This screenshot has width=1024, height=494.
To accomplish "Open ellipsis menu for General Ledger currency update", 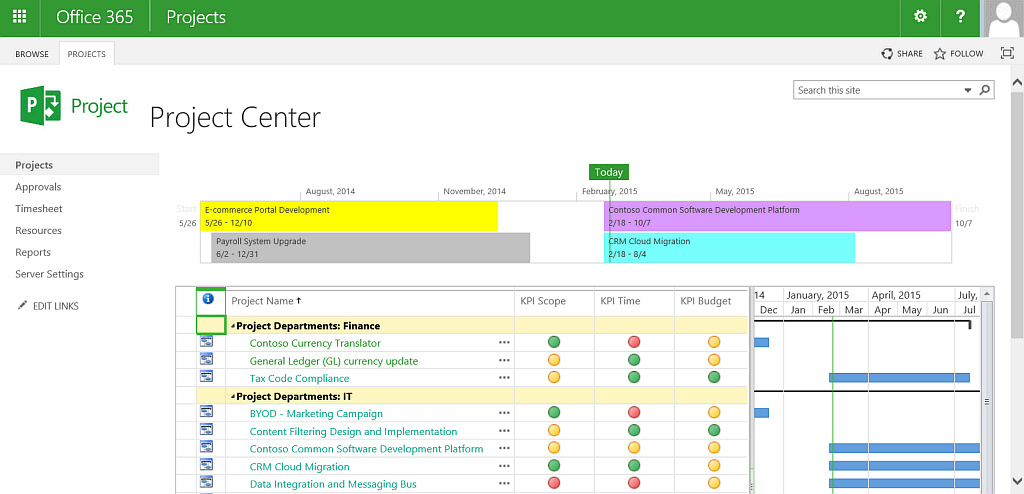I will pyautogui.click(x=504, y=360).
